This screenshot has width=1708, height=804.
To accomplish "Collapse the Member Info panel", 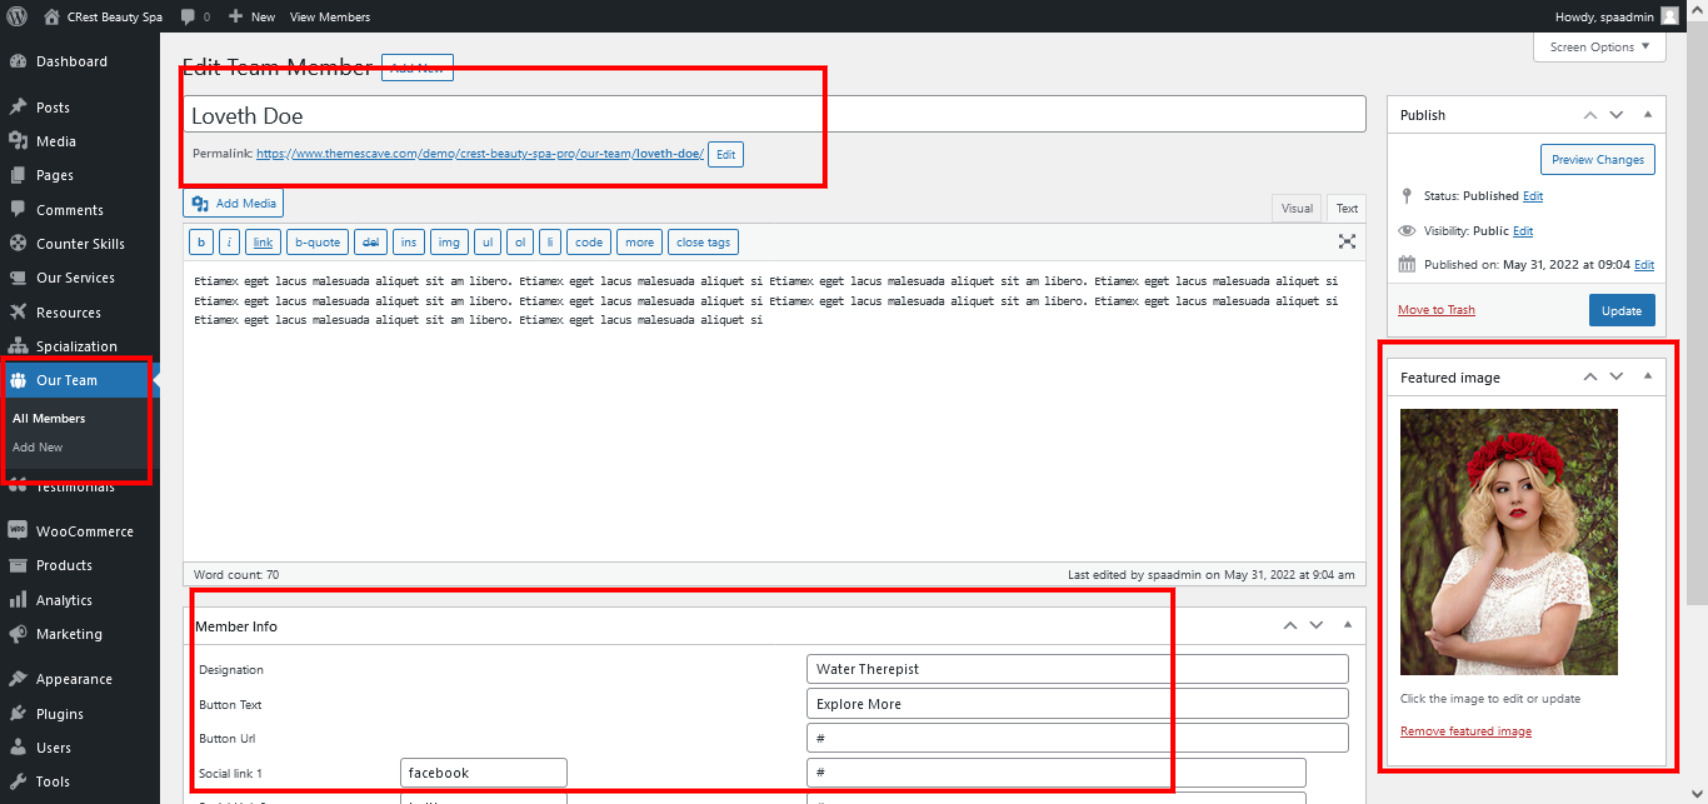I will pyautogui.click(x=1348, y=625).
